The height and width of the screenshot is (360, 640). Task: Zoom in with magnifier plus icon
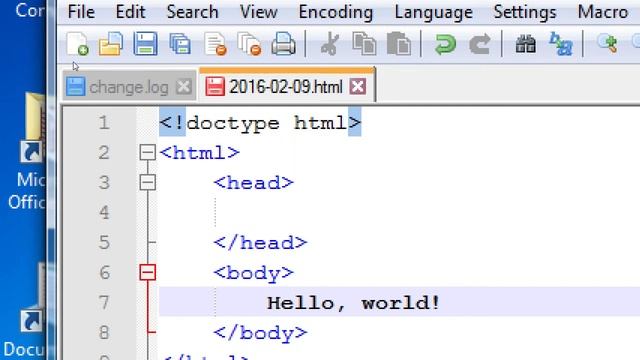(x=607, y=43)
